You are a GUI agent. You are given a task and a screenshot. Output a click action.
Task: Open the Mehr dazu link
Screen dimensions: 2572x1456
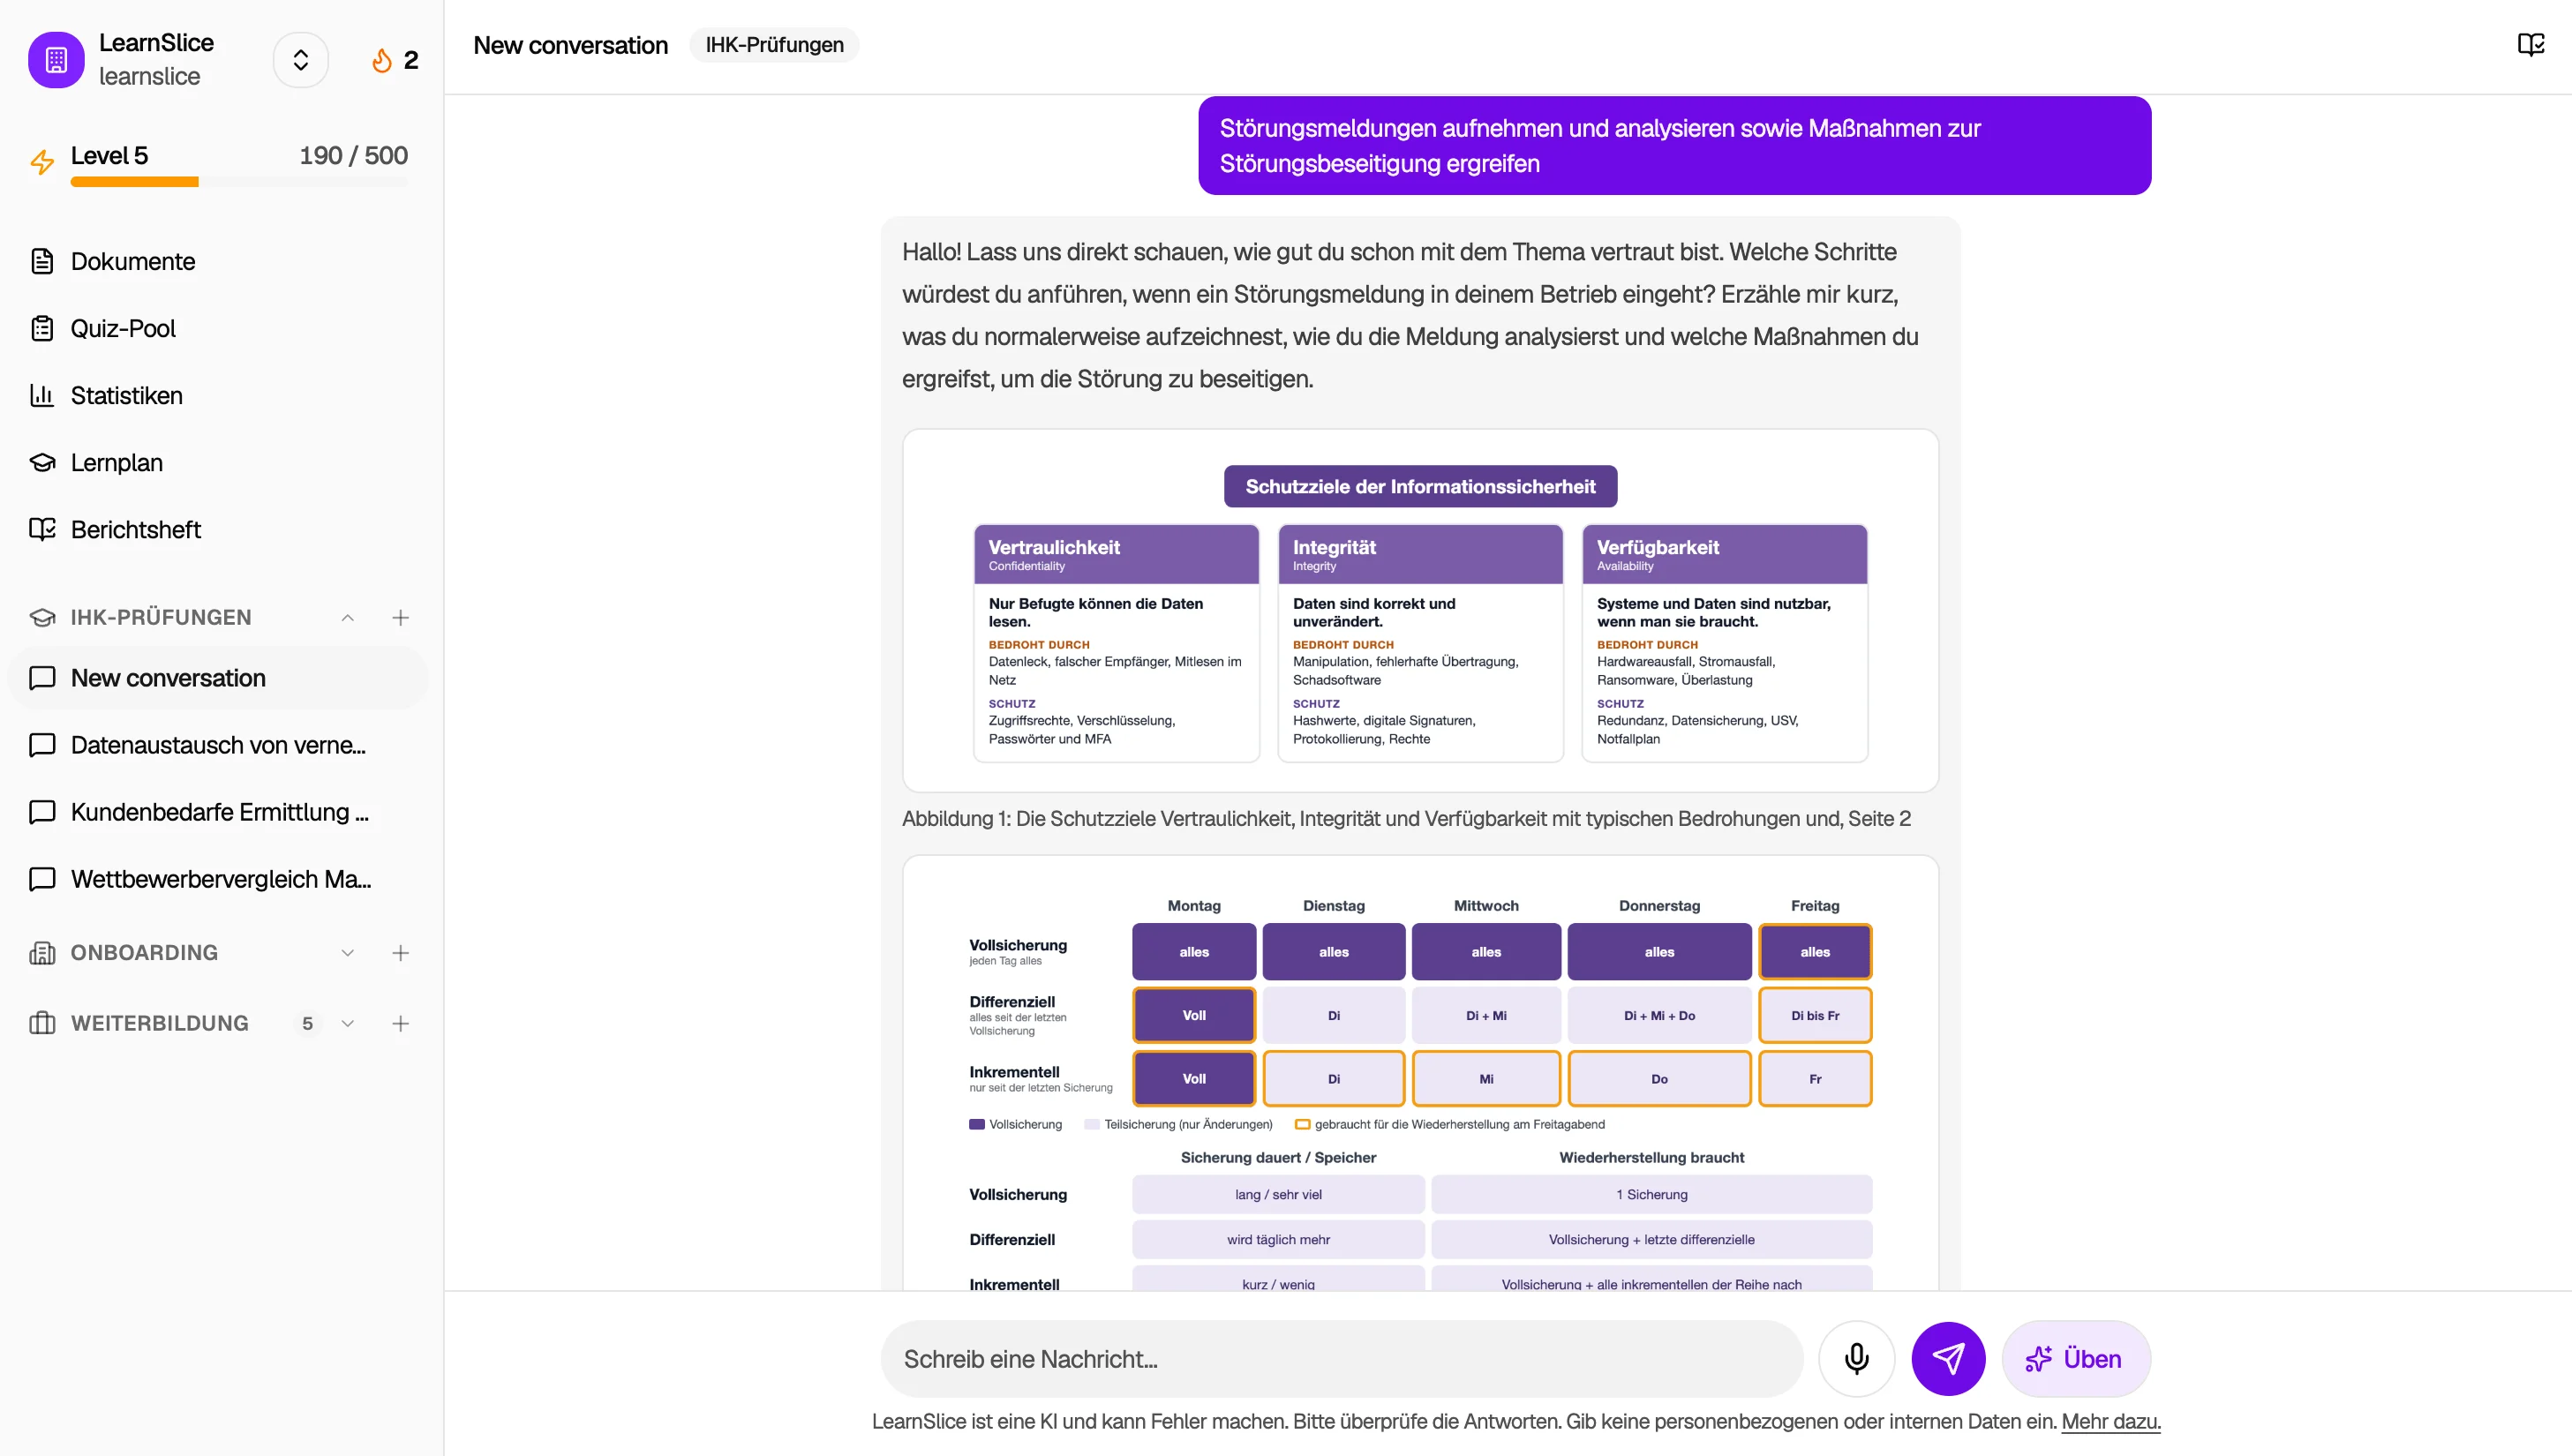2110,1421
